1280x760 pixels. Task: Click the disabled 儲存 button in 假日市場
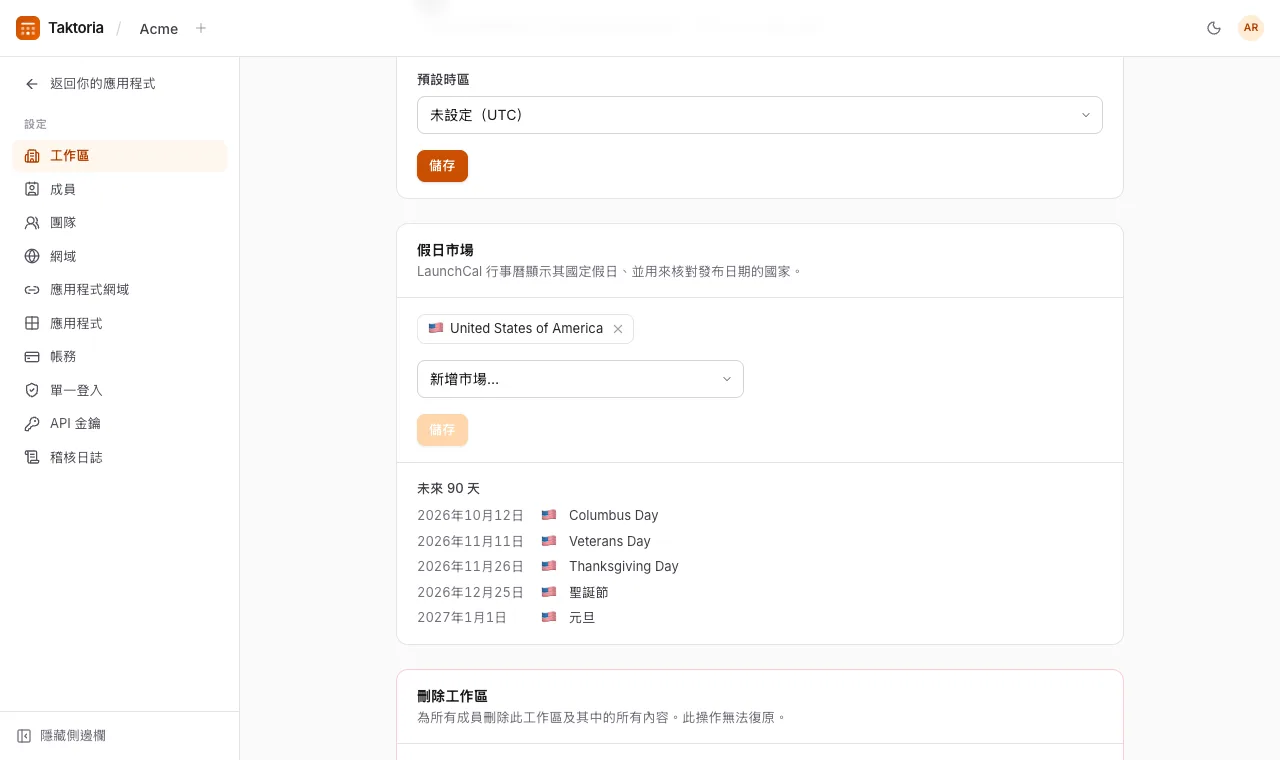(x=442, y=430)
